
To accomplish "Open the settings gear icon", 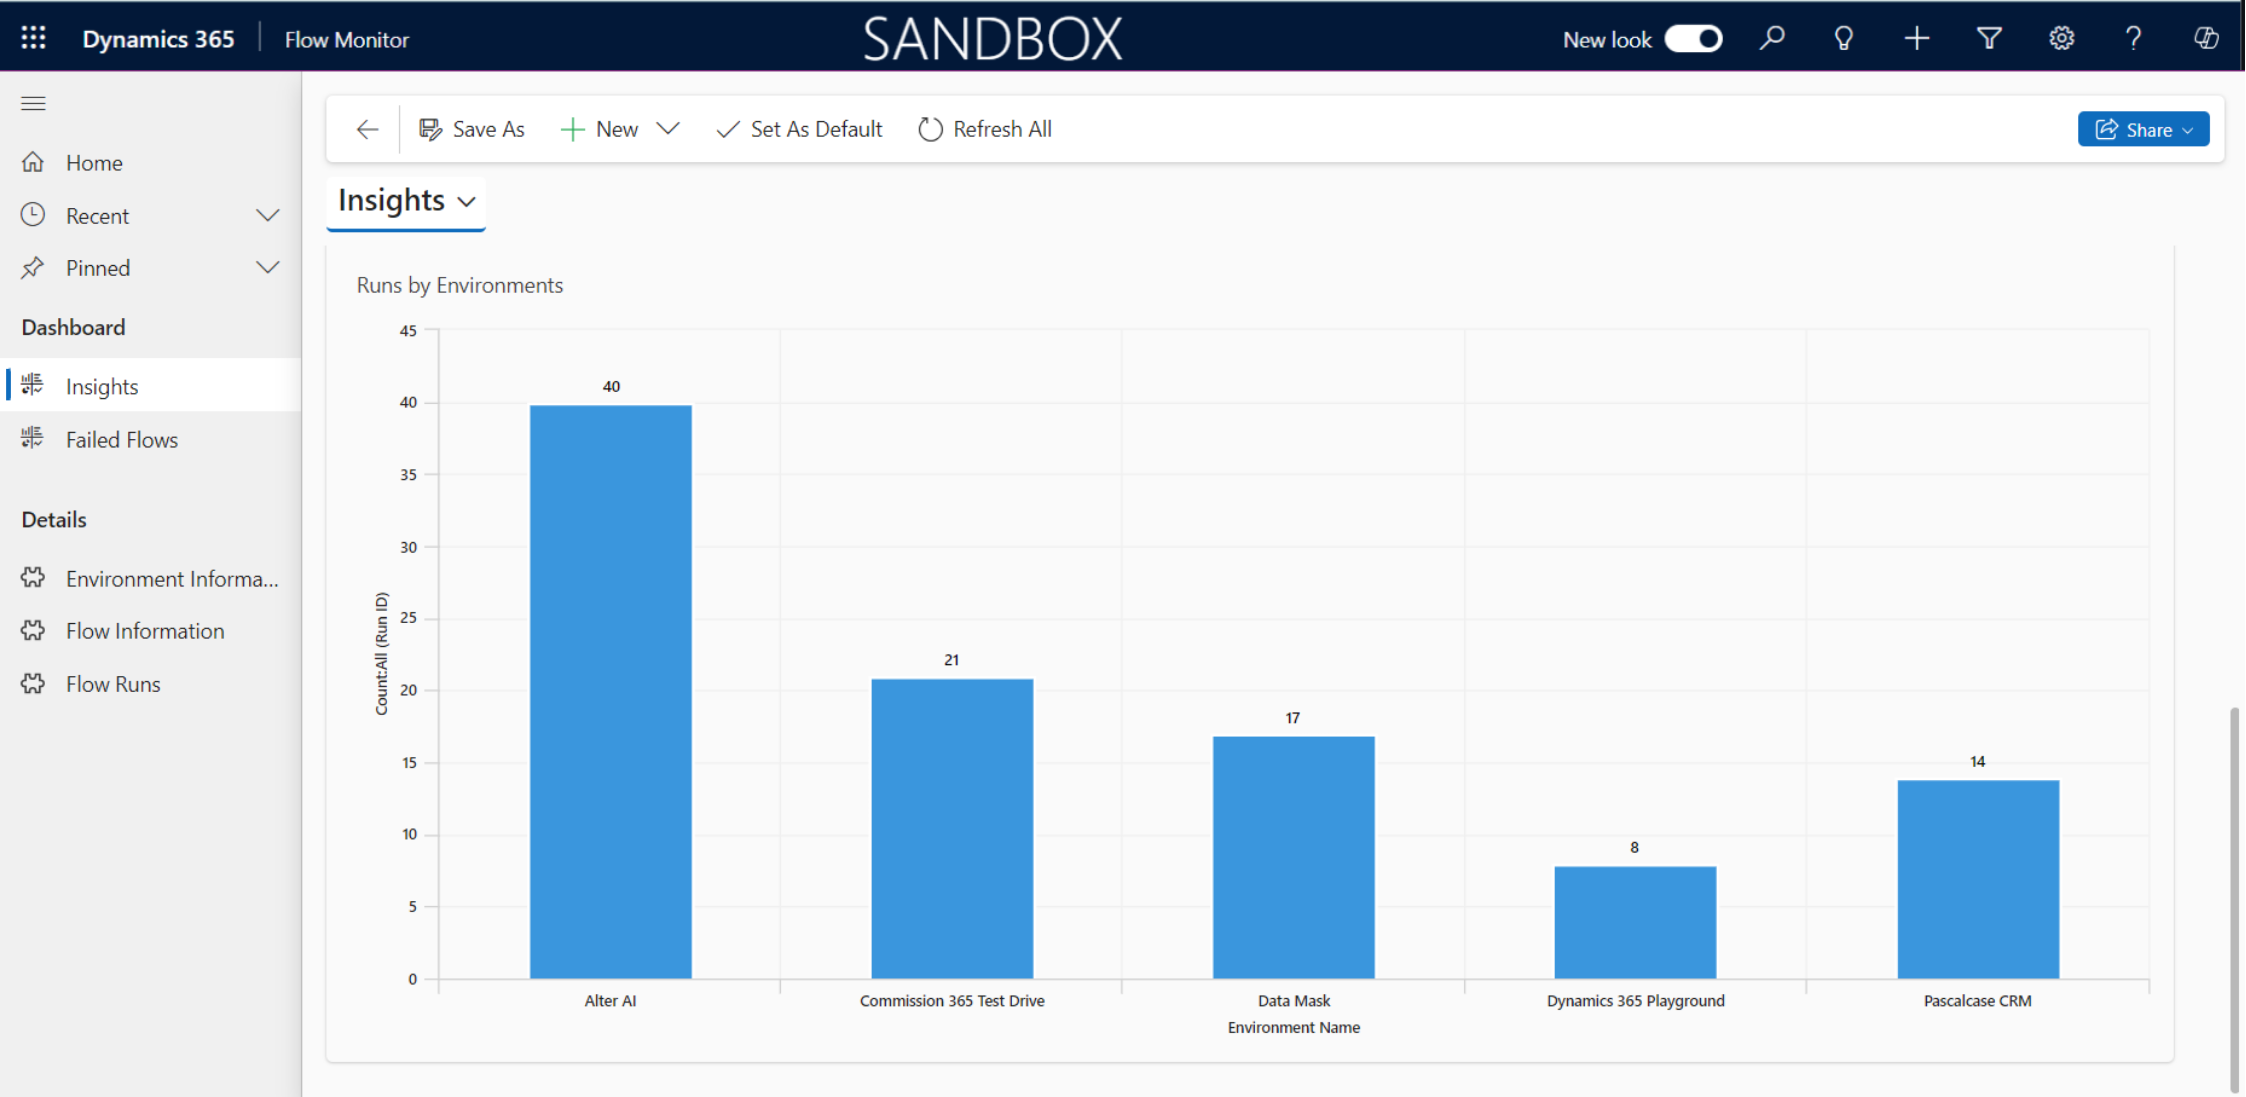I will tap(2061, 38).
